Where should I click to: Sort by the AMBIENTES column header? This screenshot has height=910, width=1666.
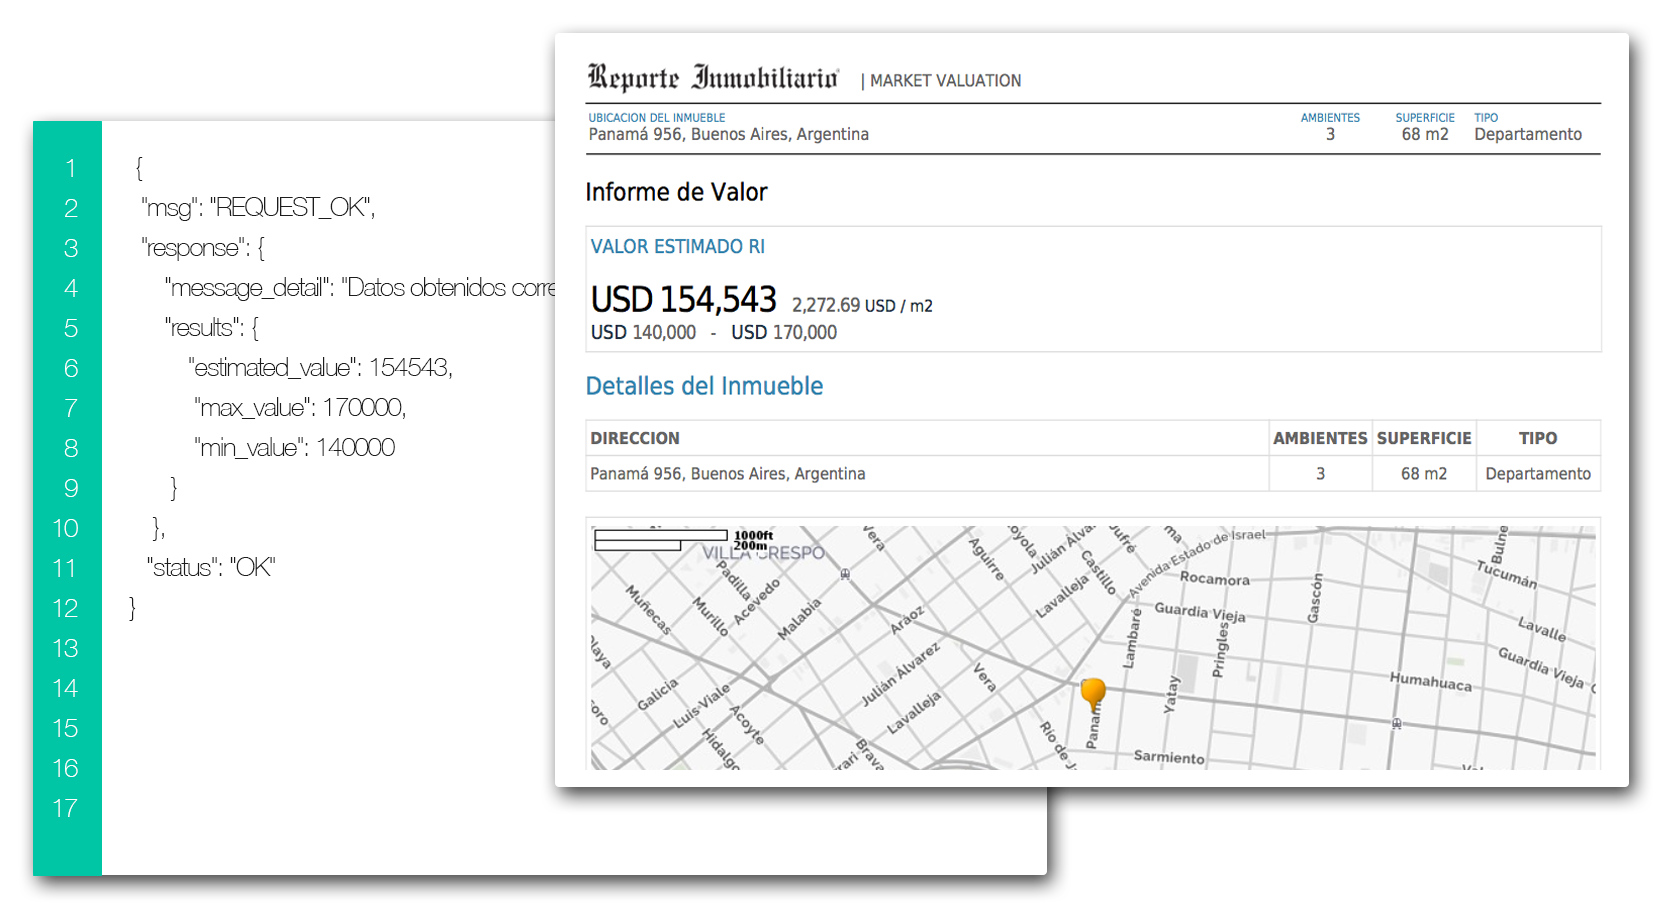click(x=1320, y=438)
